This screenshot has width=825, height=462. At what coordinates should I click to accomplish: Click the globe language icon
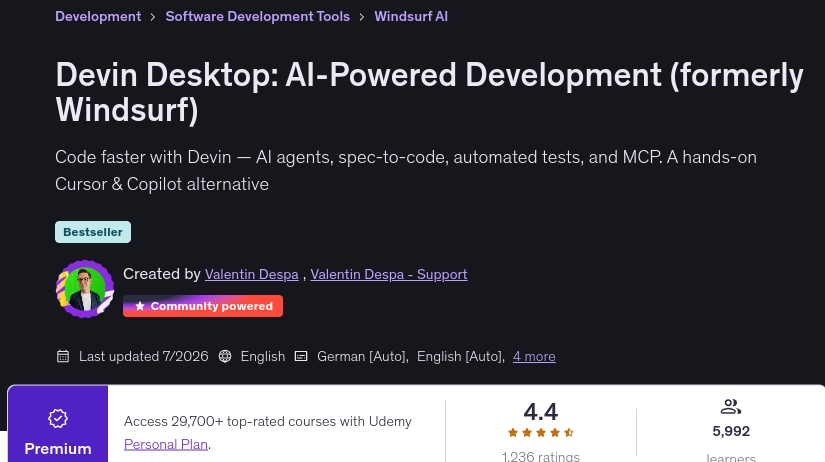[225, 356]
